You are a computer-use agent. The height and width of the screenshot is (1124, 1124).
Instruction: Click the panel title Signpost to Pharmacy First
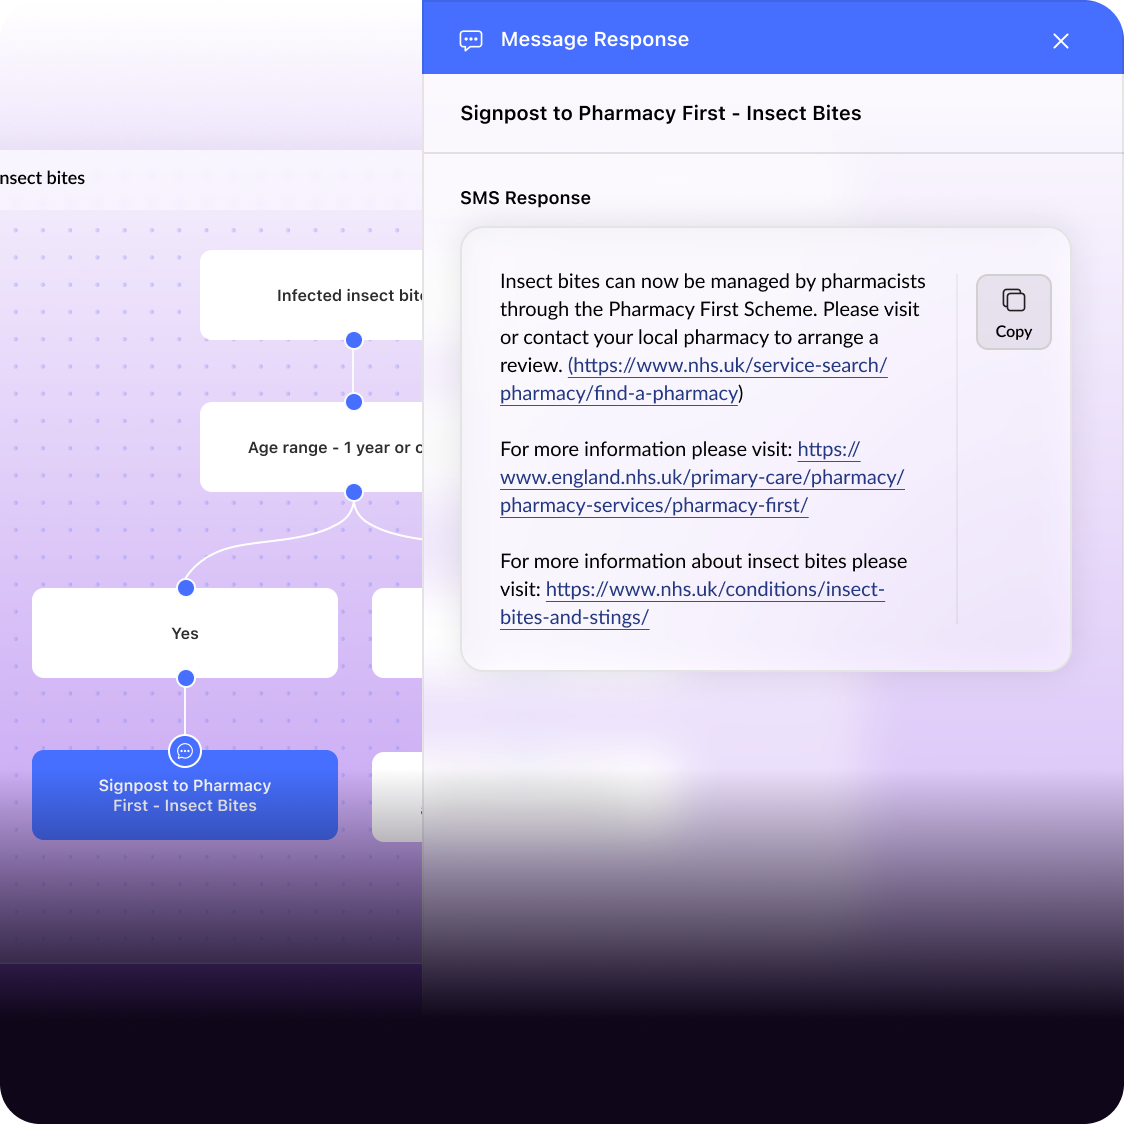pos(660,113)
